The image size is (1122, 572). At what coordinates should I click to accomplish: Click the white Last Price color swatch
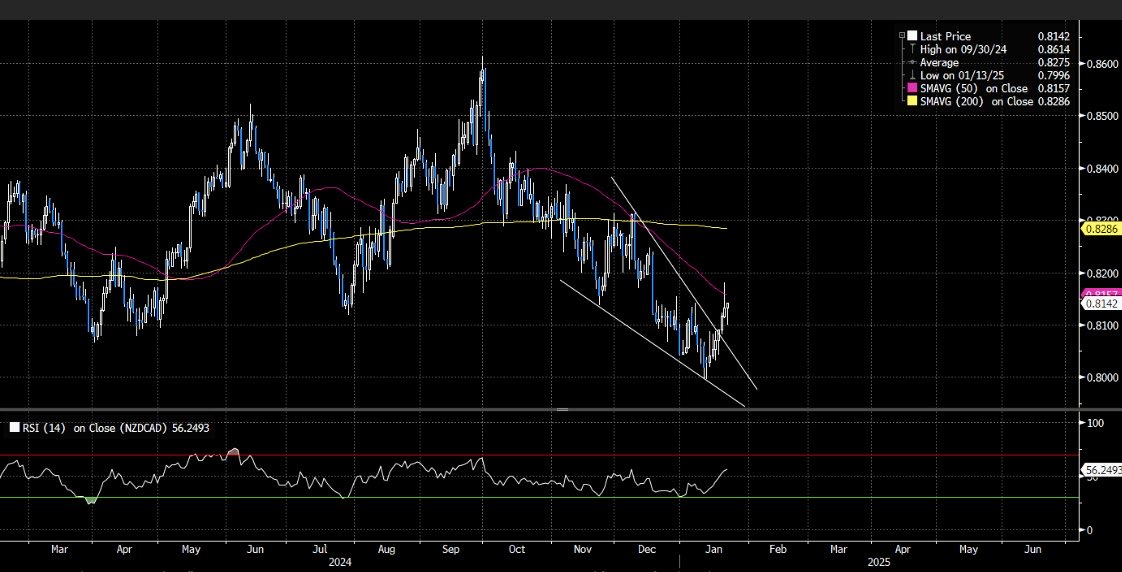coord(912,36)
